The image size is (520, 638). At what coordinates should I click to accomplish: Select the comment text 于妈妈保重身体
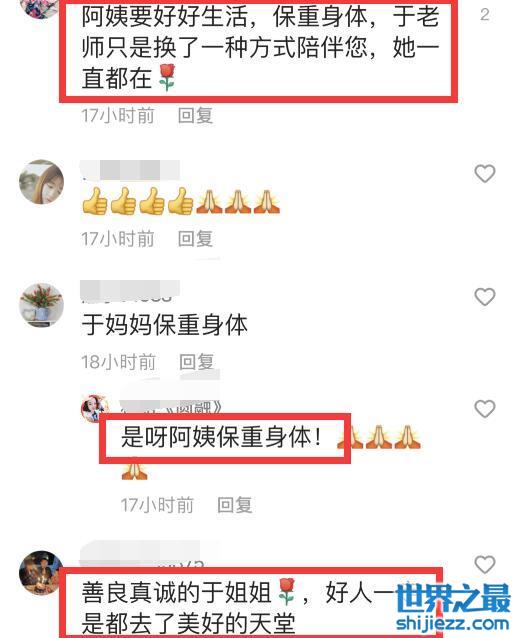(164, 325)
